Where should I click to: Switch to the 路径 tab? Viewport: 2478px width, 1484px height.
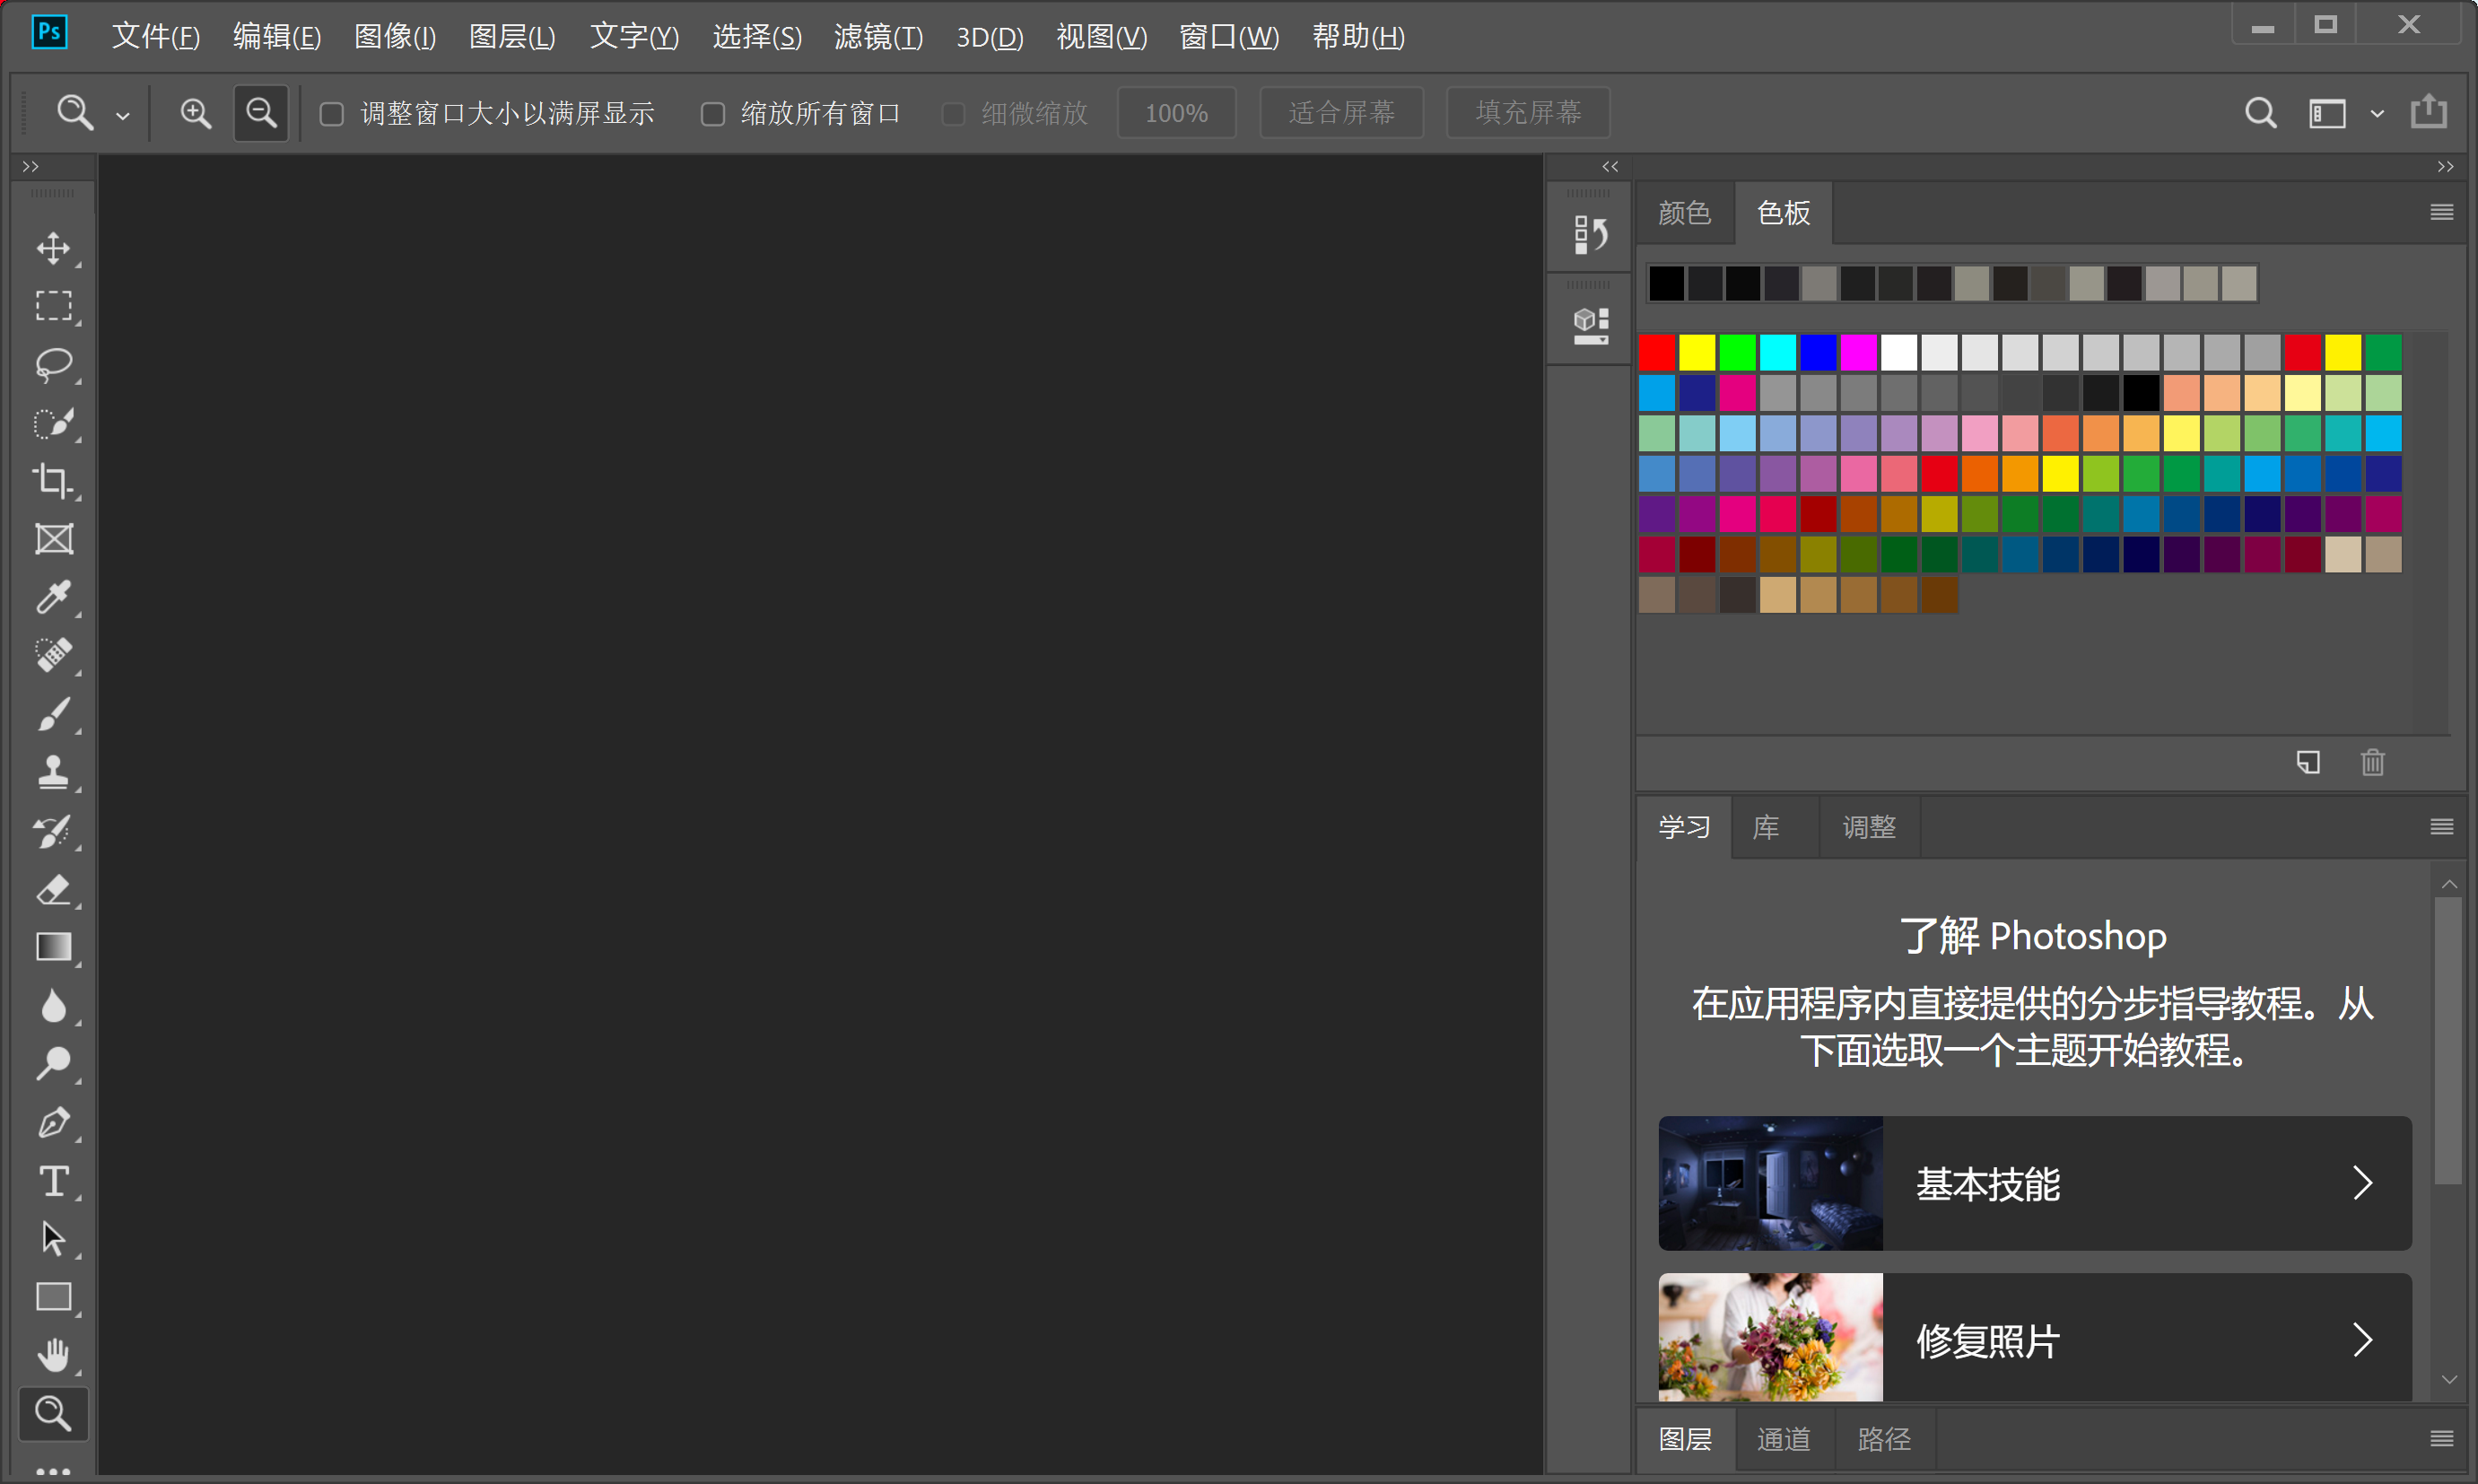[1884, 1439]
